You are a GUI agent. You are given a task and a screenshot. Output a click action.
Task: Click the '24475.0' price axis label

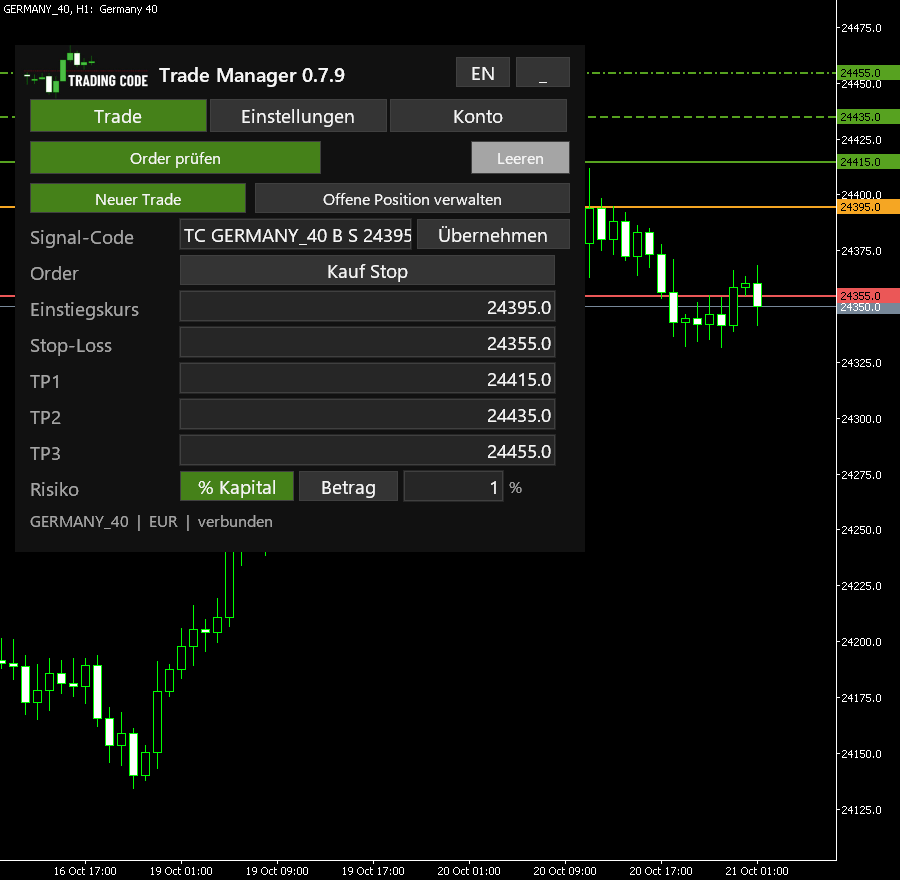pyautogui.click(x=861, y=28)
